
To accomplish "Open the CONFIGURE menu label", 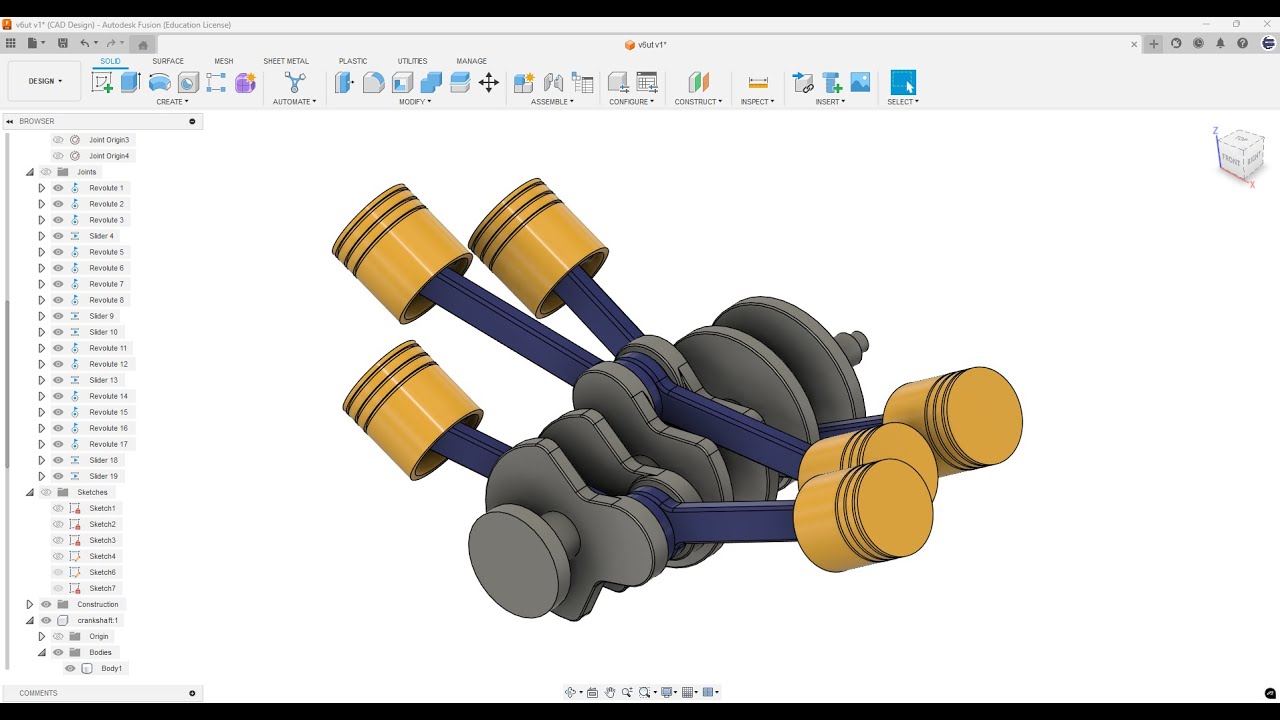I will (x=632, y=102).
